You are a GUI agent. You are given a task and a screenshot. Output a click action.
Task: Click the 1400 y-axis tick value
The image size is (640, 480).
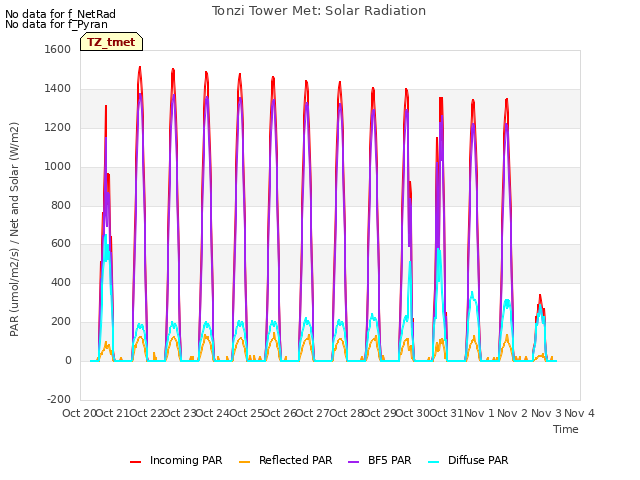coord(58,88)
